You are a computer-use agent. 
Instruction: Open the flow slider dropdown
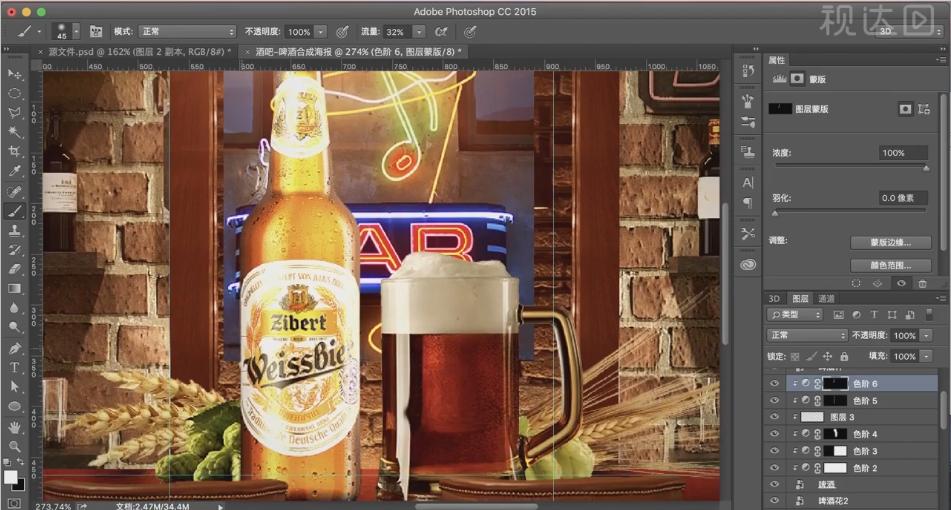click(x=418, y=32)
